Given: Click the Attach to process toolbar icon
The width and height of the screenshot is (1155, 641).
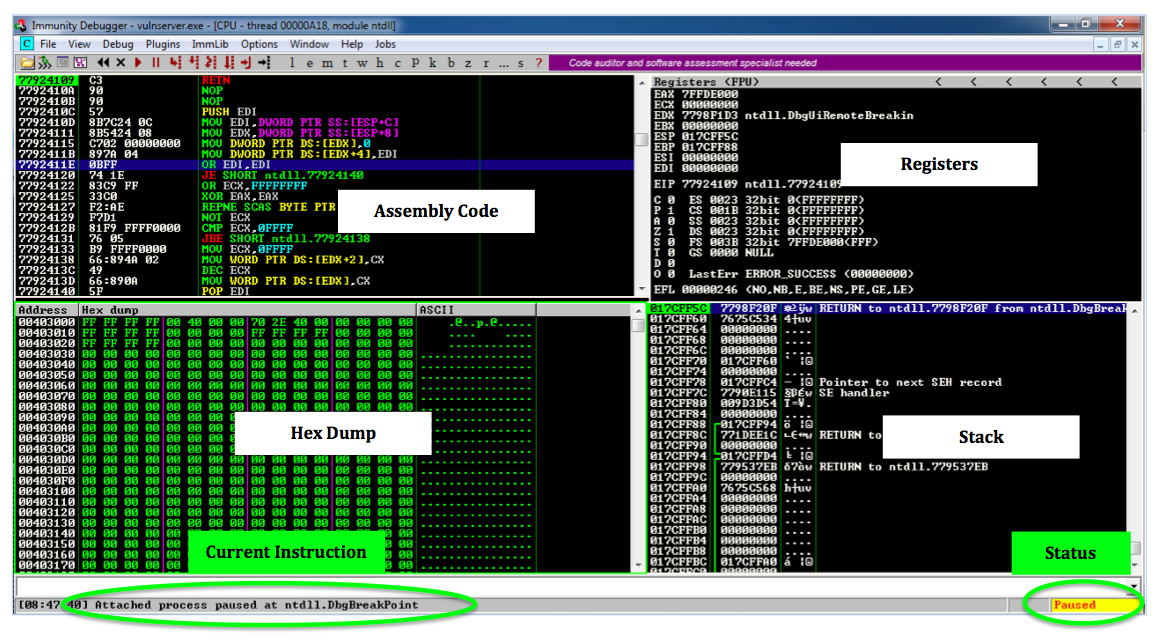Looking at the screenshot, I should point(44,63).
